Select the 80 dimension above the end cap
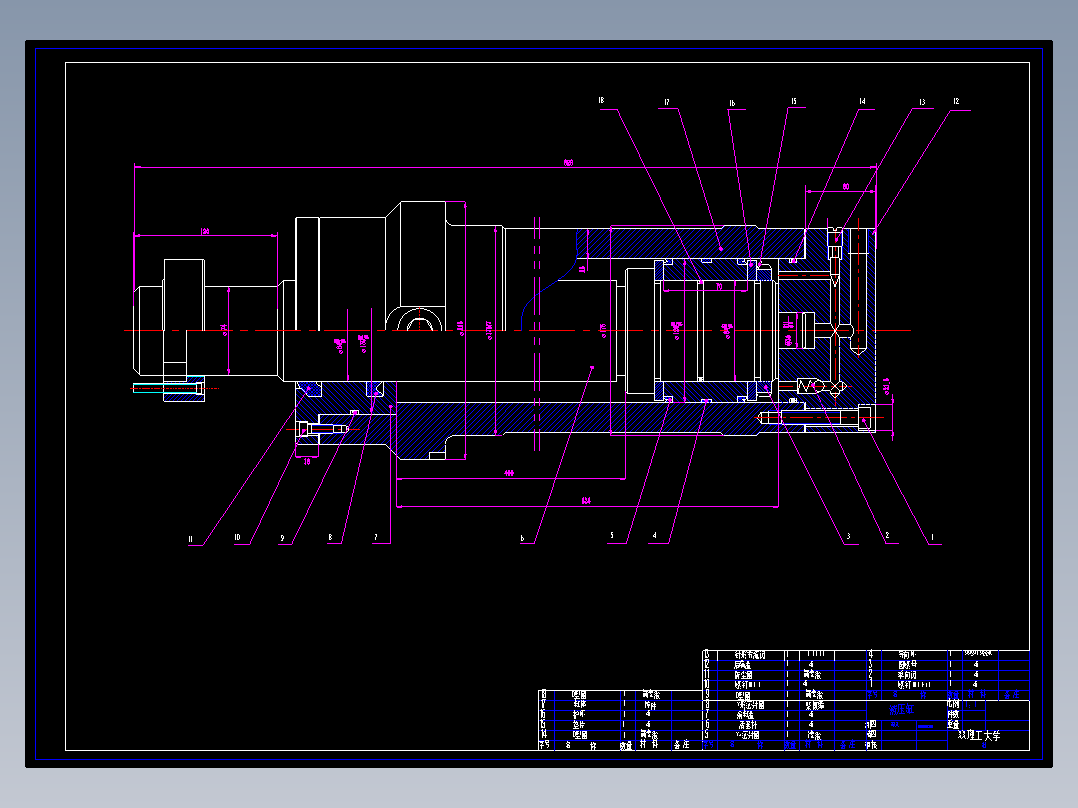This screenshot has height=808, width=1078. (846, 186)
